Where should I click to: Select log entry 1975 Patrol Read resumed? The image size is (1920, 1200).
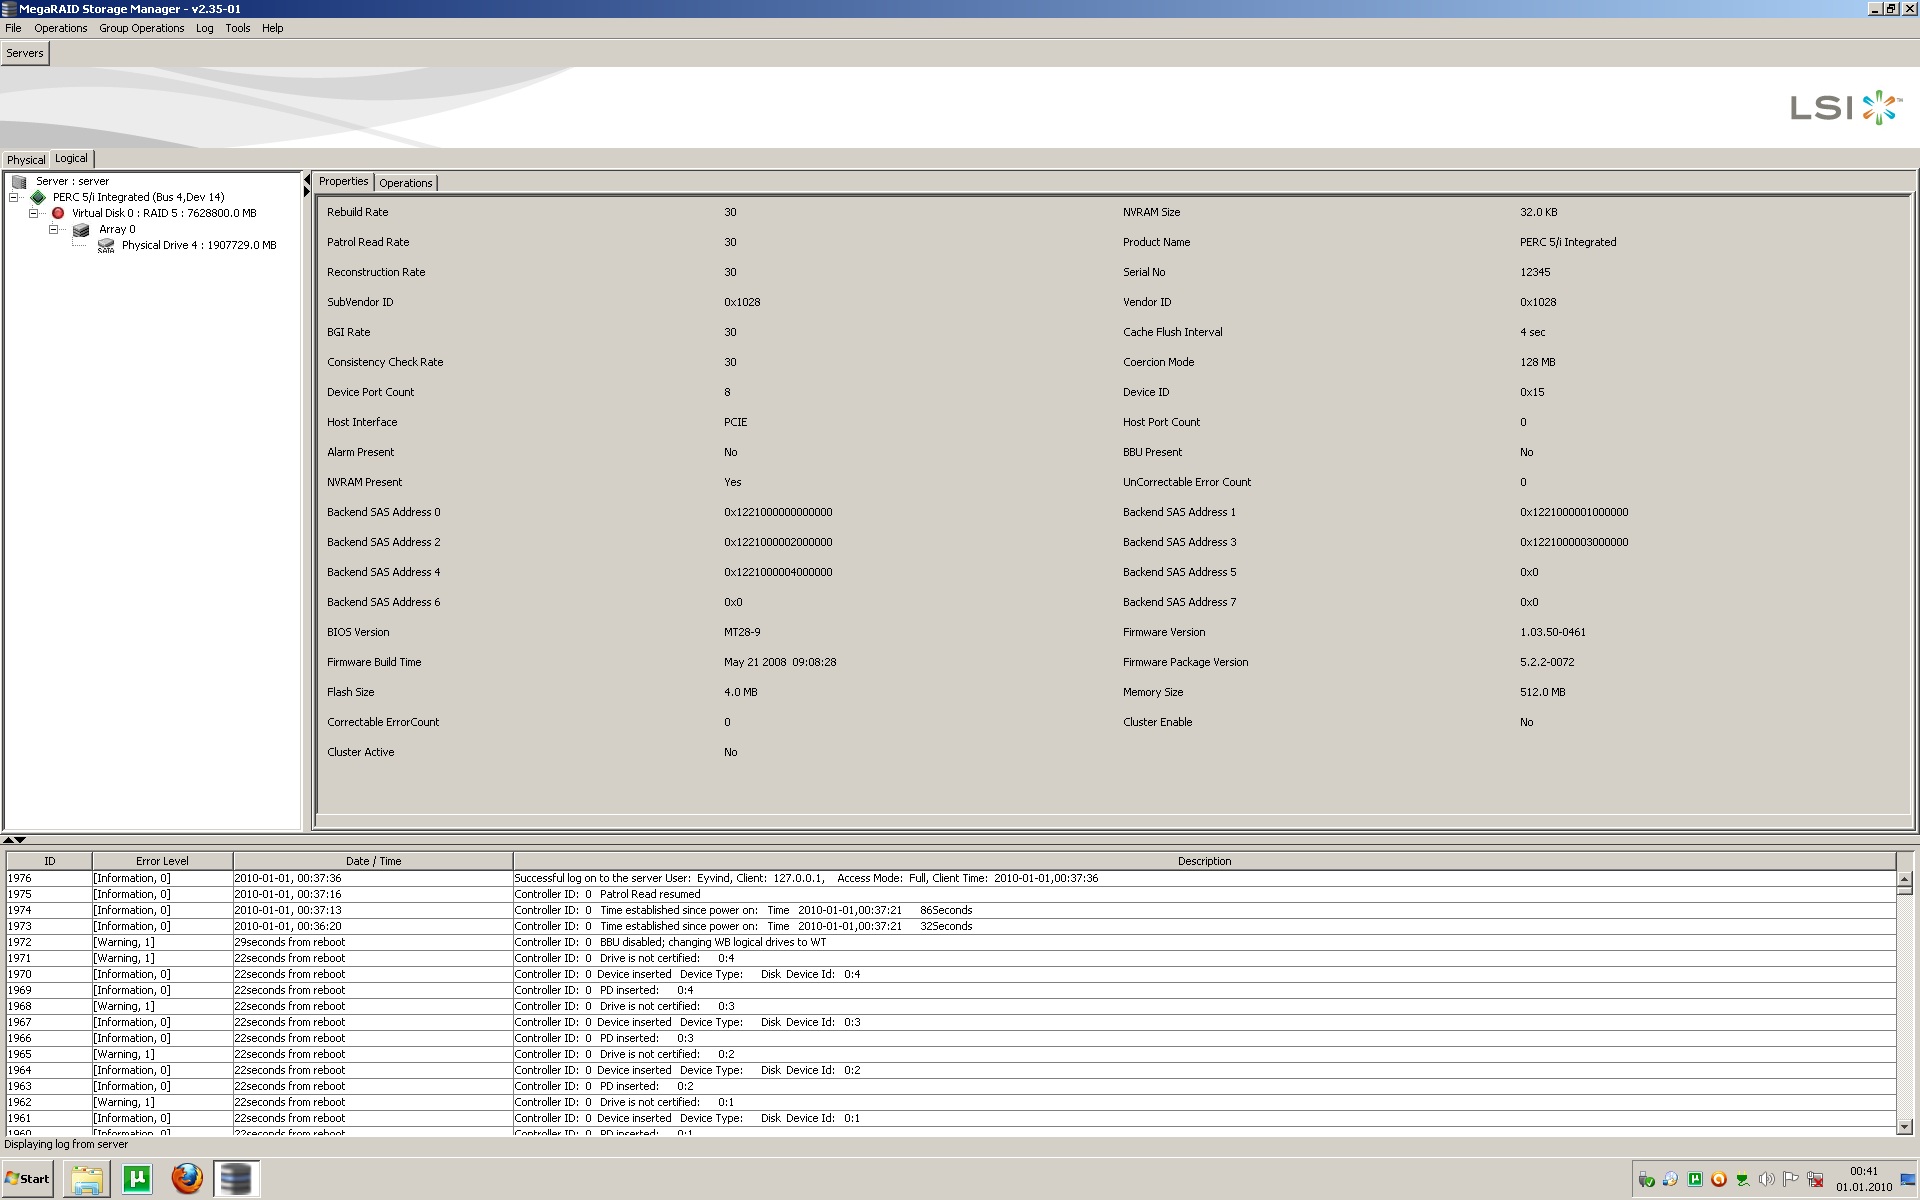(951, 894)
